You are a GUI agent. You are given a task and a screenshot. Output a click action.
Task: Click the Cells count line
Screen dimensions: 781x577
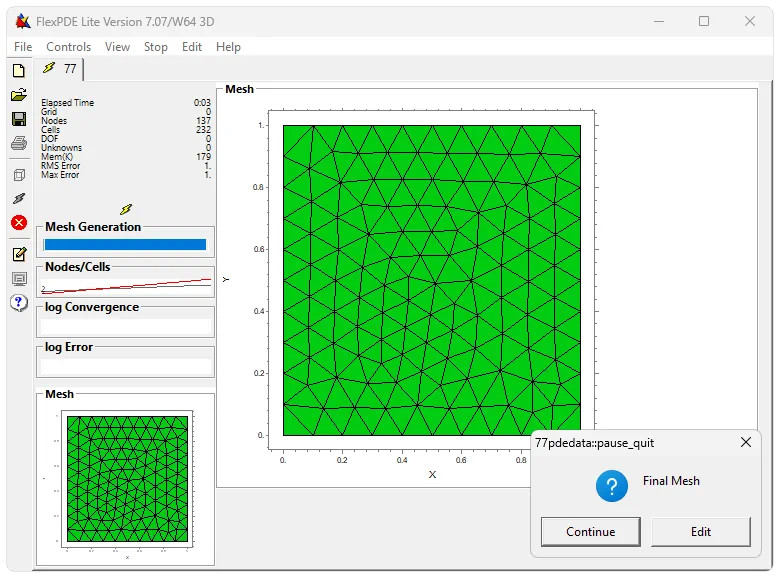126,130
